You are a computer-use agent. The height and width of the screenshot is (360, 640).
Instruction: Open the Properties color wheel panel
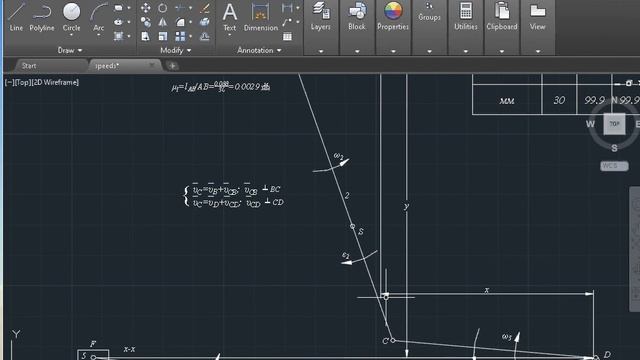[x=393, y=16]
